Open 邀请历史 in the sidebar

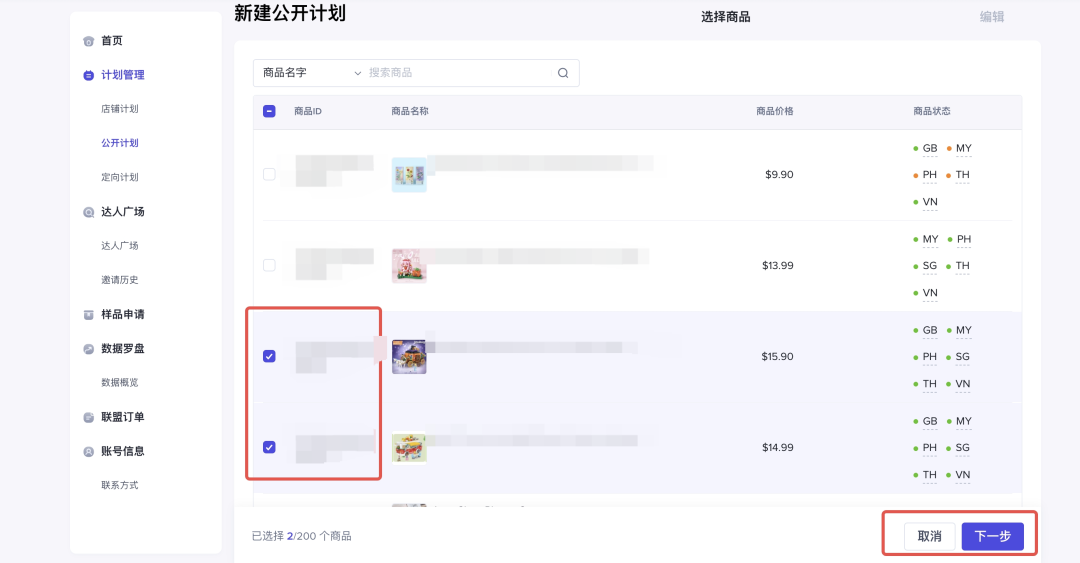(x=120, y=280)
